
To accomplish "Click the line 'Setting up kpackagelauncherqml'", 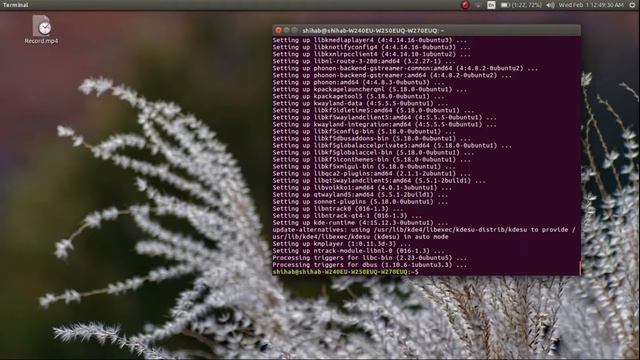I will (369, 89).
